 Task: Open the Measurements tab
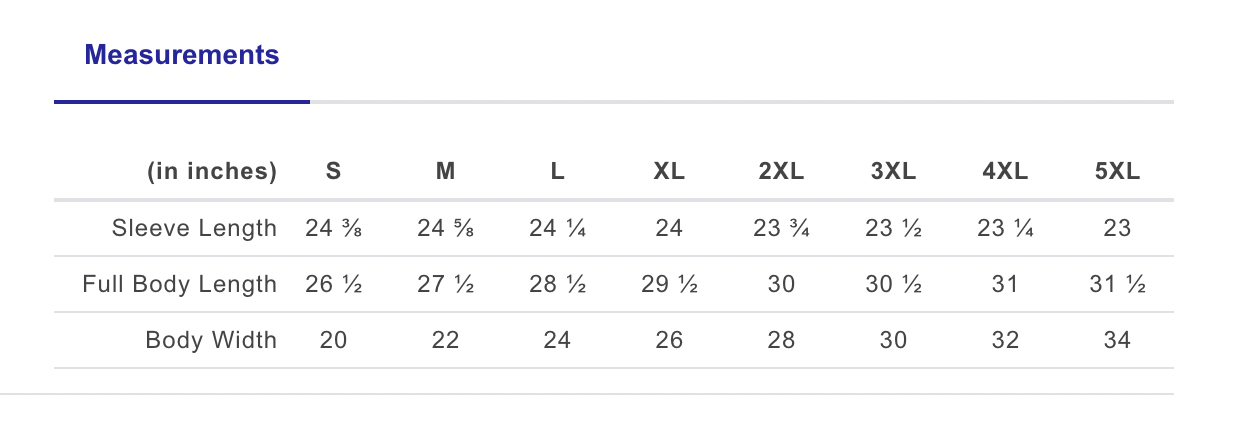(x=182, y=55)
